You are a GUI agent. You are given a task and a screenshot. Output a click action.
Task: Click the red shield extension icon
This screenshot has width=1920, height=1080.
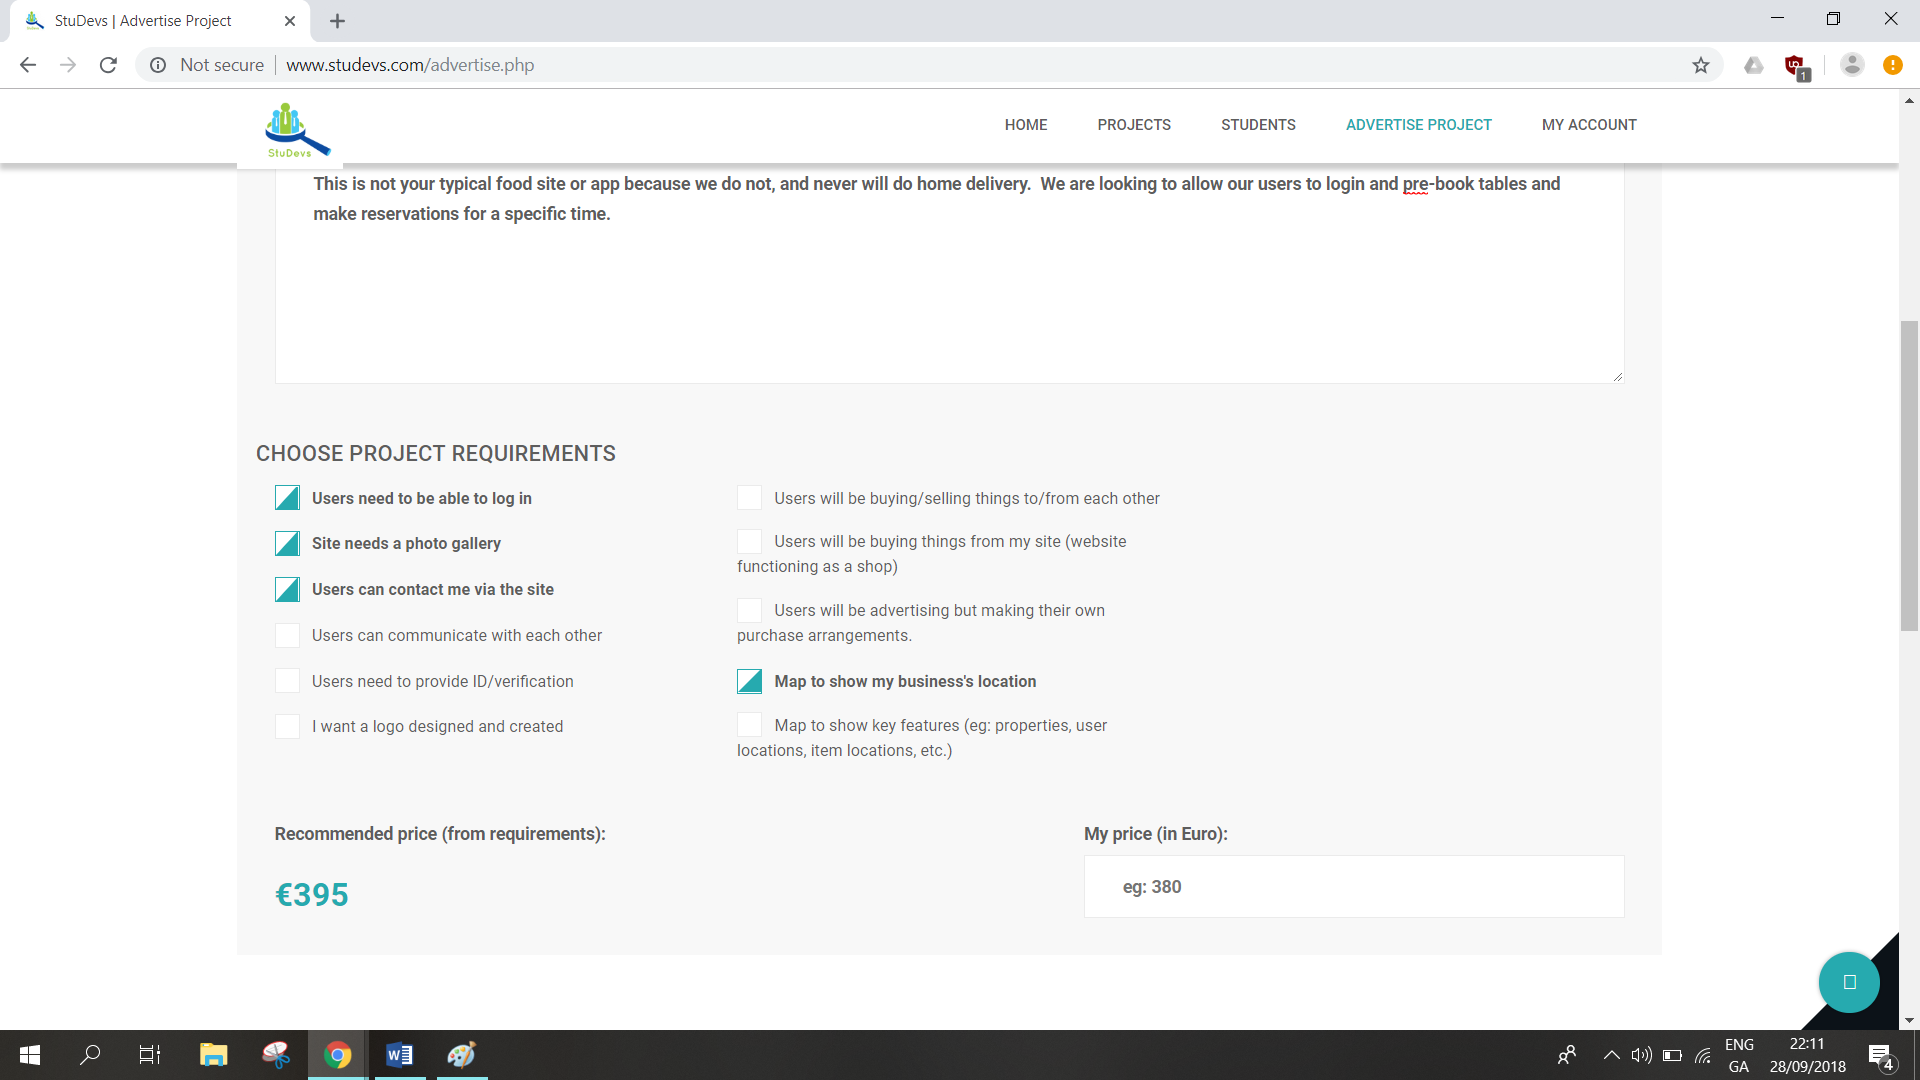[1795, 66]
